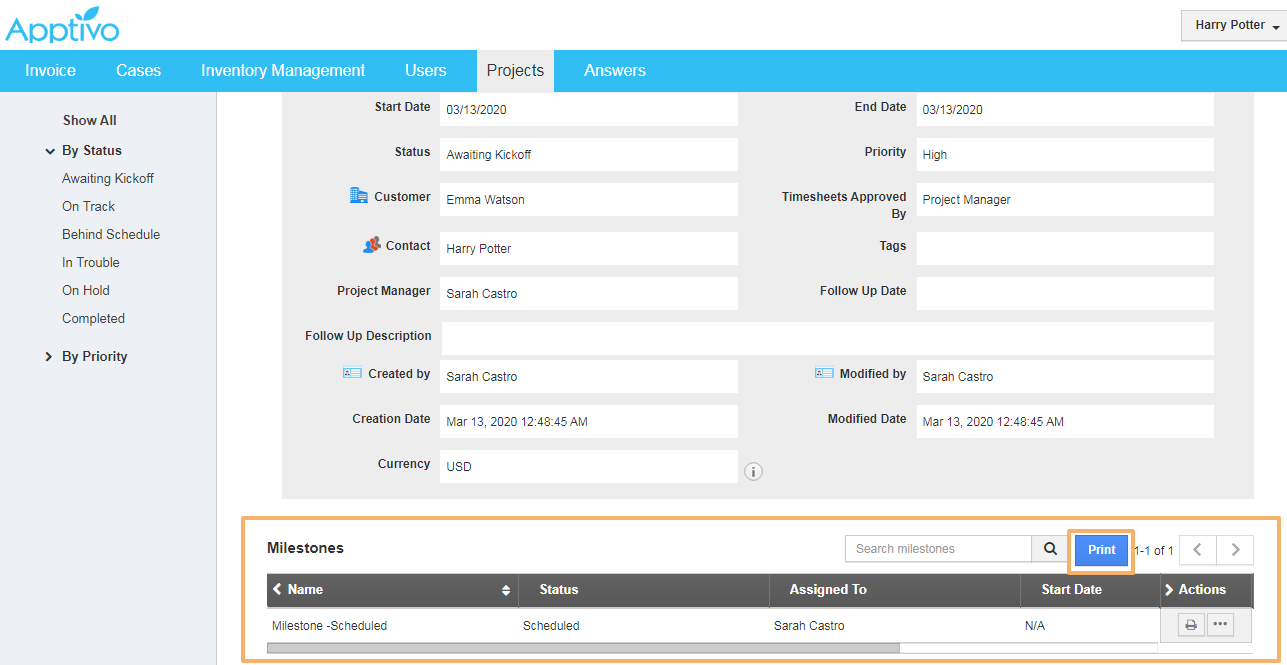Click the printer icon in milestone row
The width and height of the screenshot is (1287, 665).
(x=1191, y=626)
